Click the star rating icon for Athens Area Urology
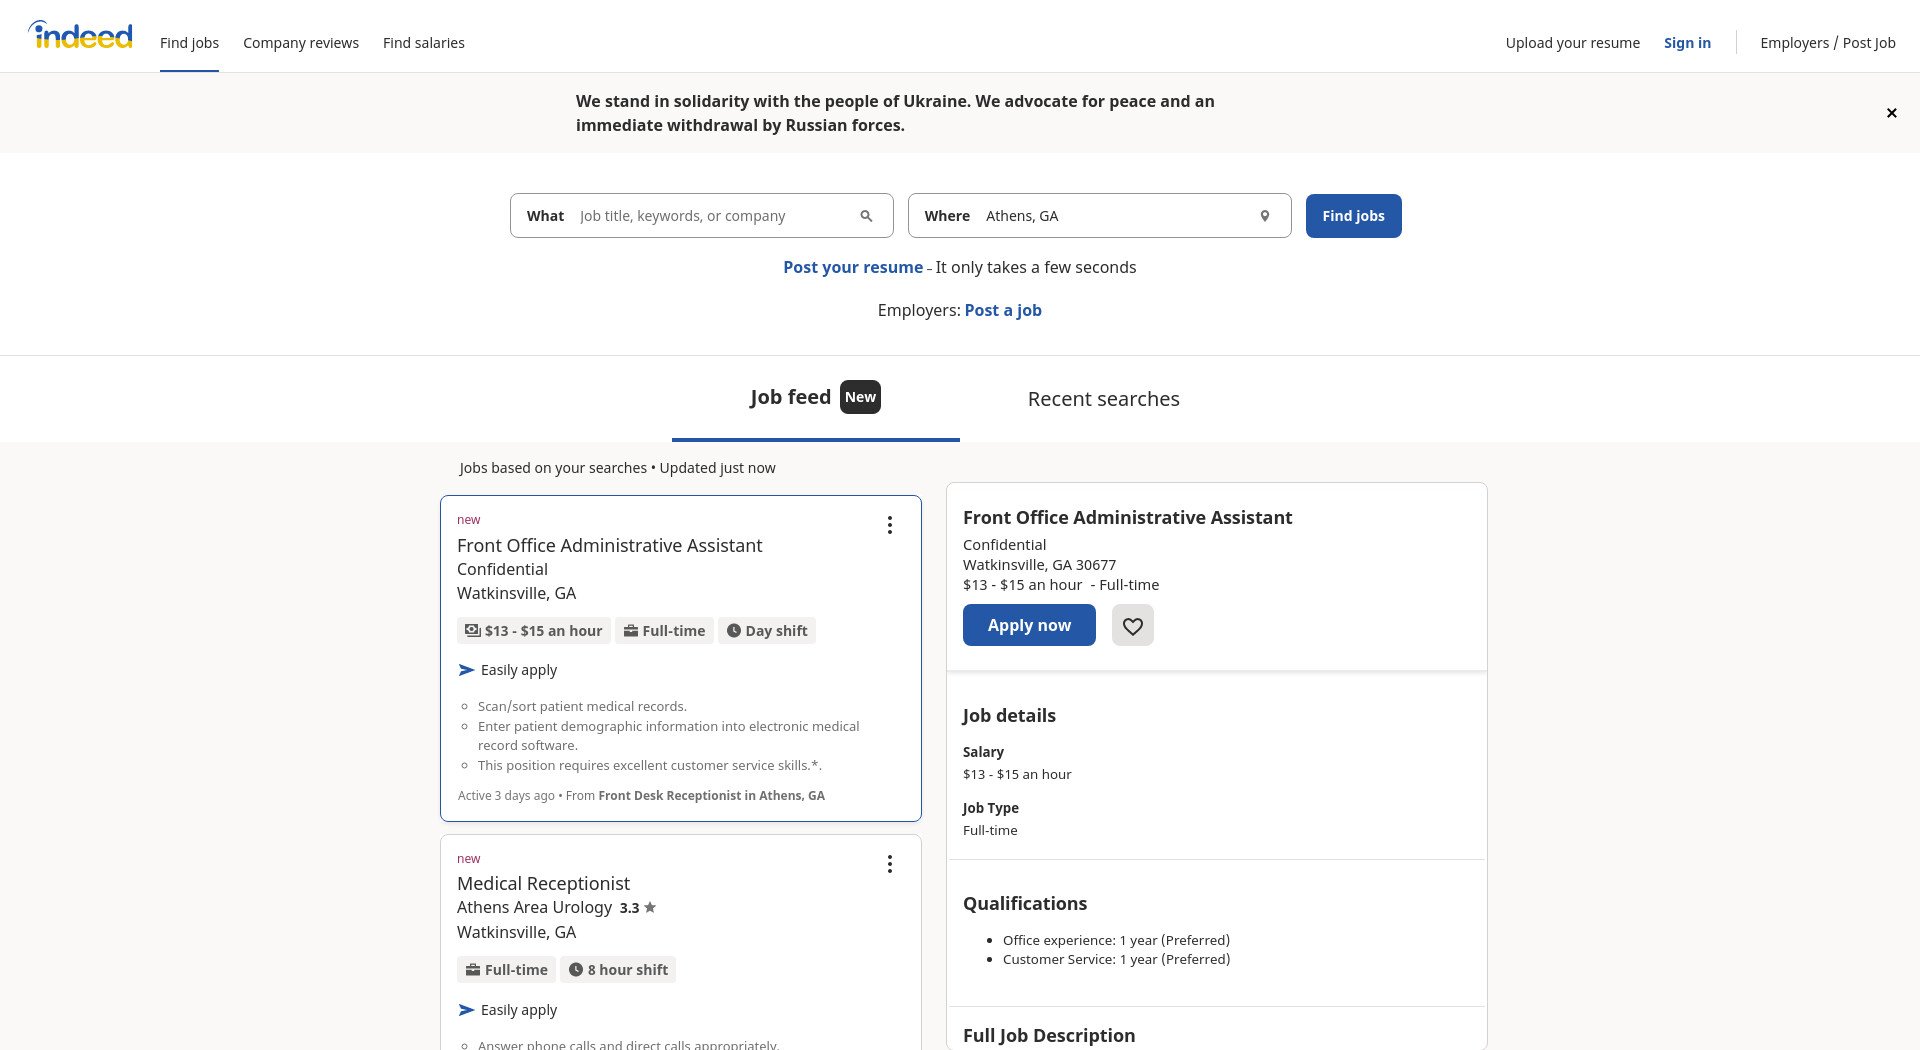Viewport: 1920px width, 1050px height. pos(650,907)
